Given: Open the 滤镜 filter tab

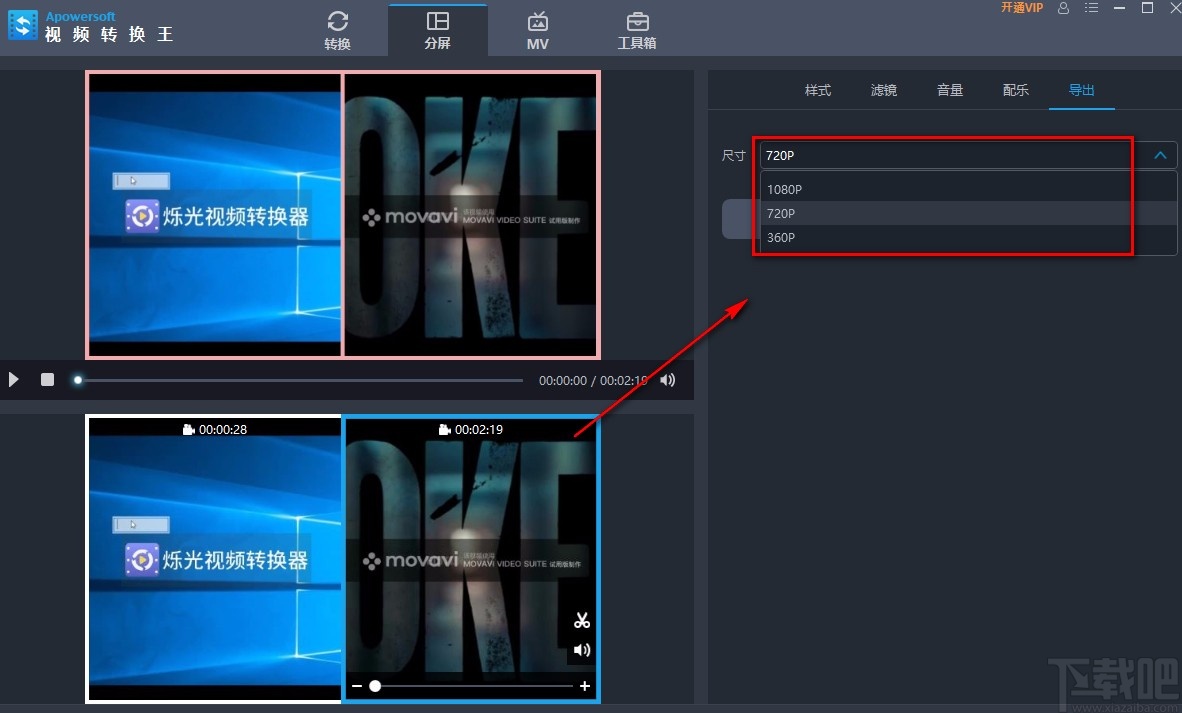Looking at the screenshot, I should 883,90.
